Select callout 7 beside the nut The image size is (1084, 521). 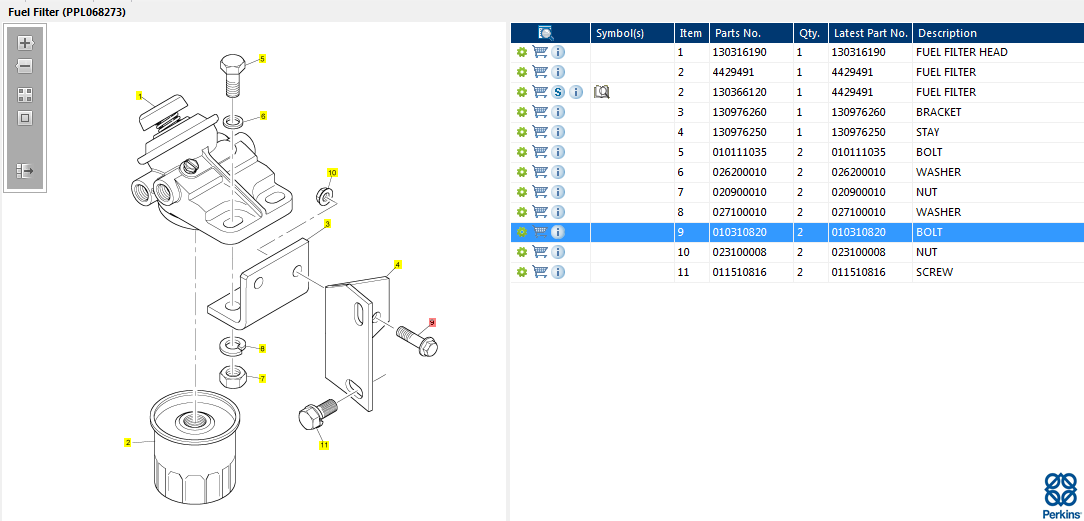(x=263, y=378)
